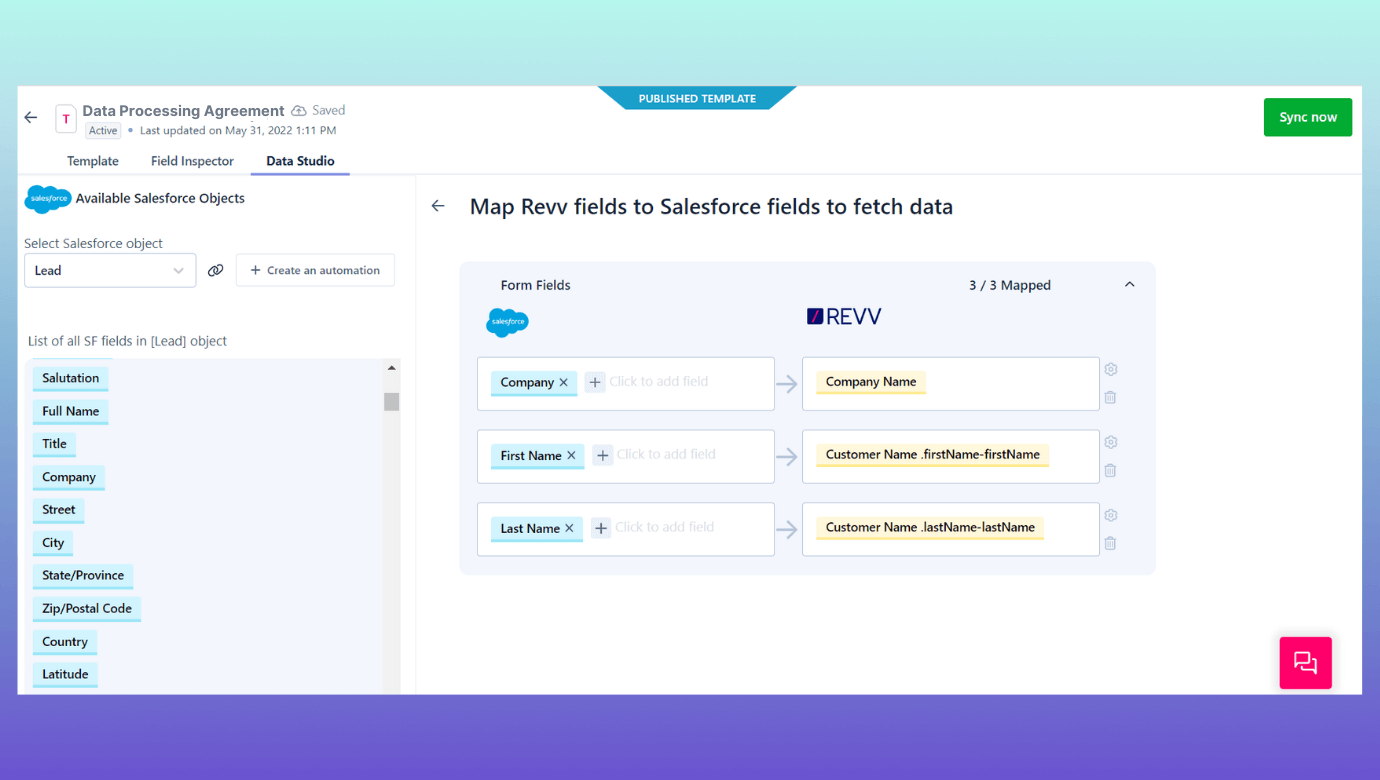Click the Data Processing Agreement title
The width and height of the screenshot is (1380, 780).
pos(183,111)
